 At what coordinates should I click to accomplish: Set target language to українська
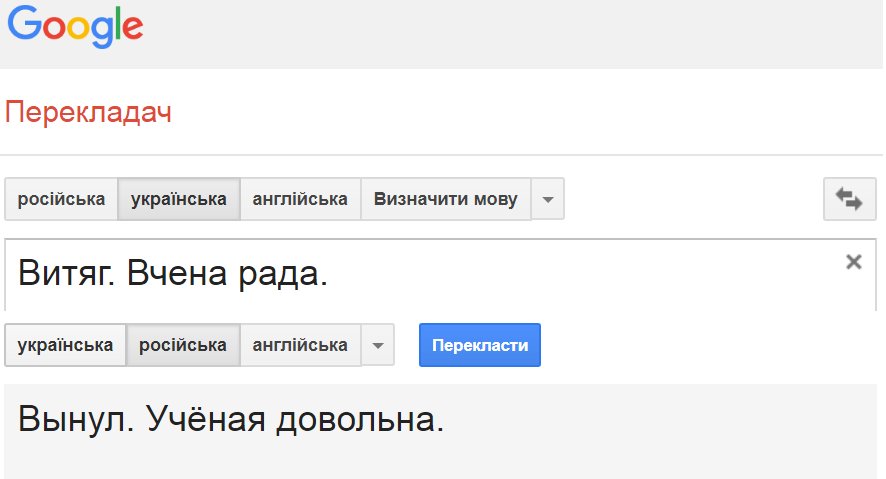click(65, 345)
